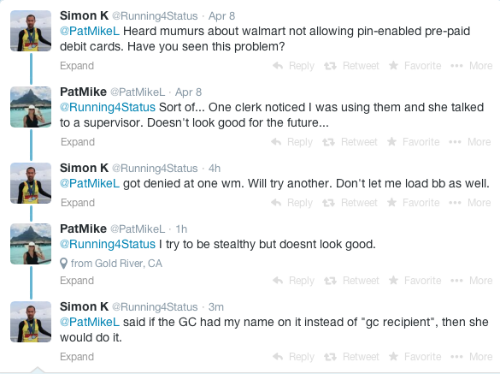Screen dimensions: 500x374
Task: Expand Simon K's Apr 8 tweet
Action: point(77,66)
